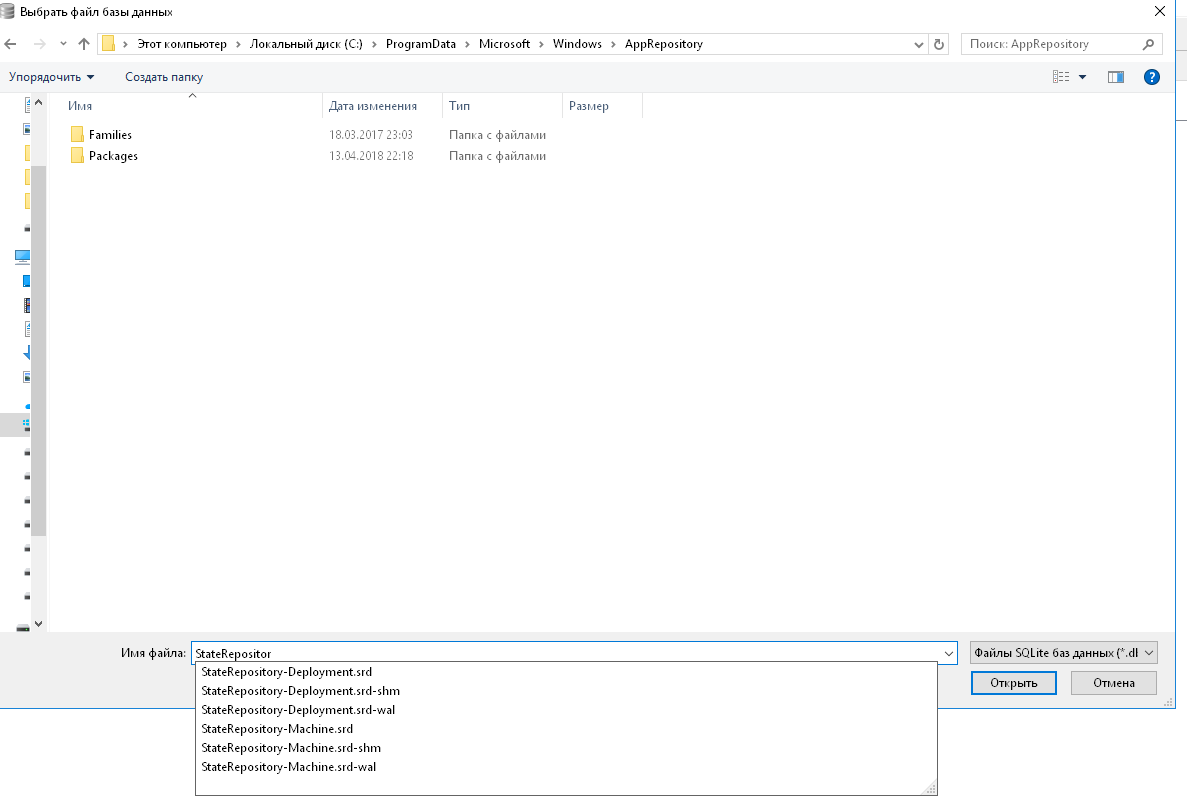Expand the chevron after ProgramData

pos(467,44)
